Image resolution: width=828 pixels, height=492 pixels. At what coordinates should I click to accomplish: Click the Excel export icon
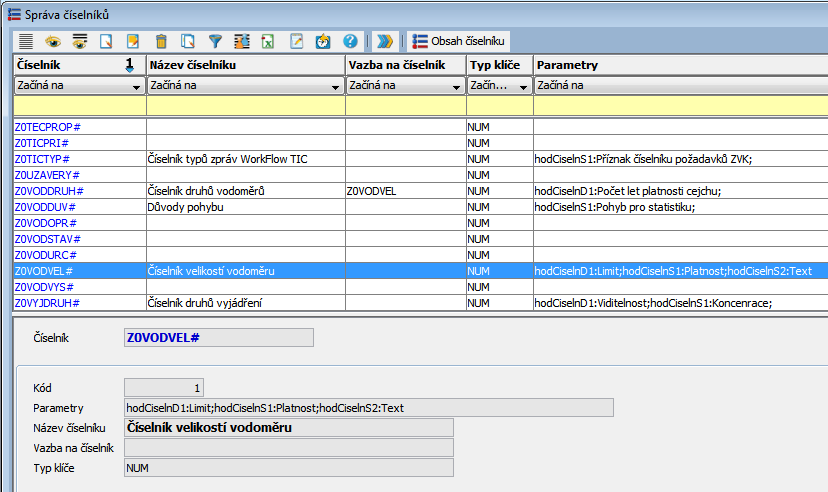pos(269,41)
